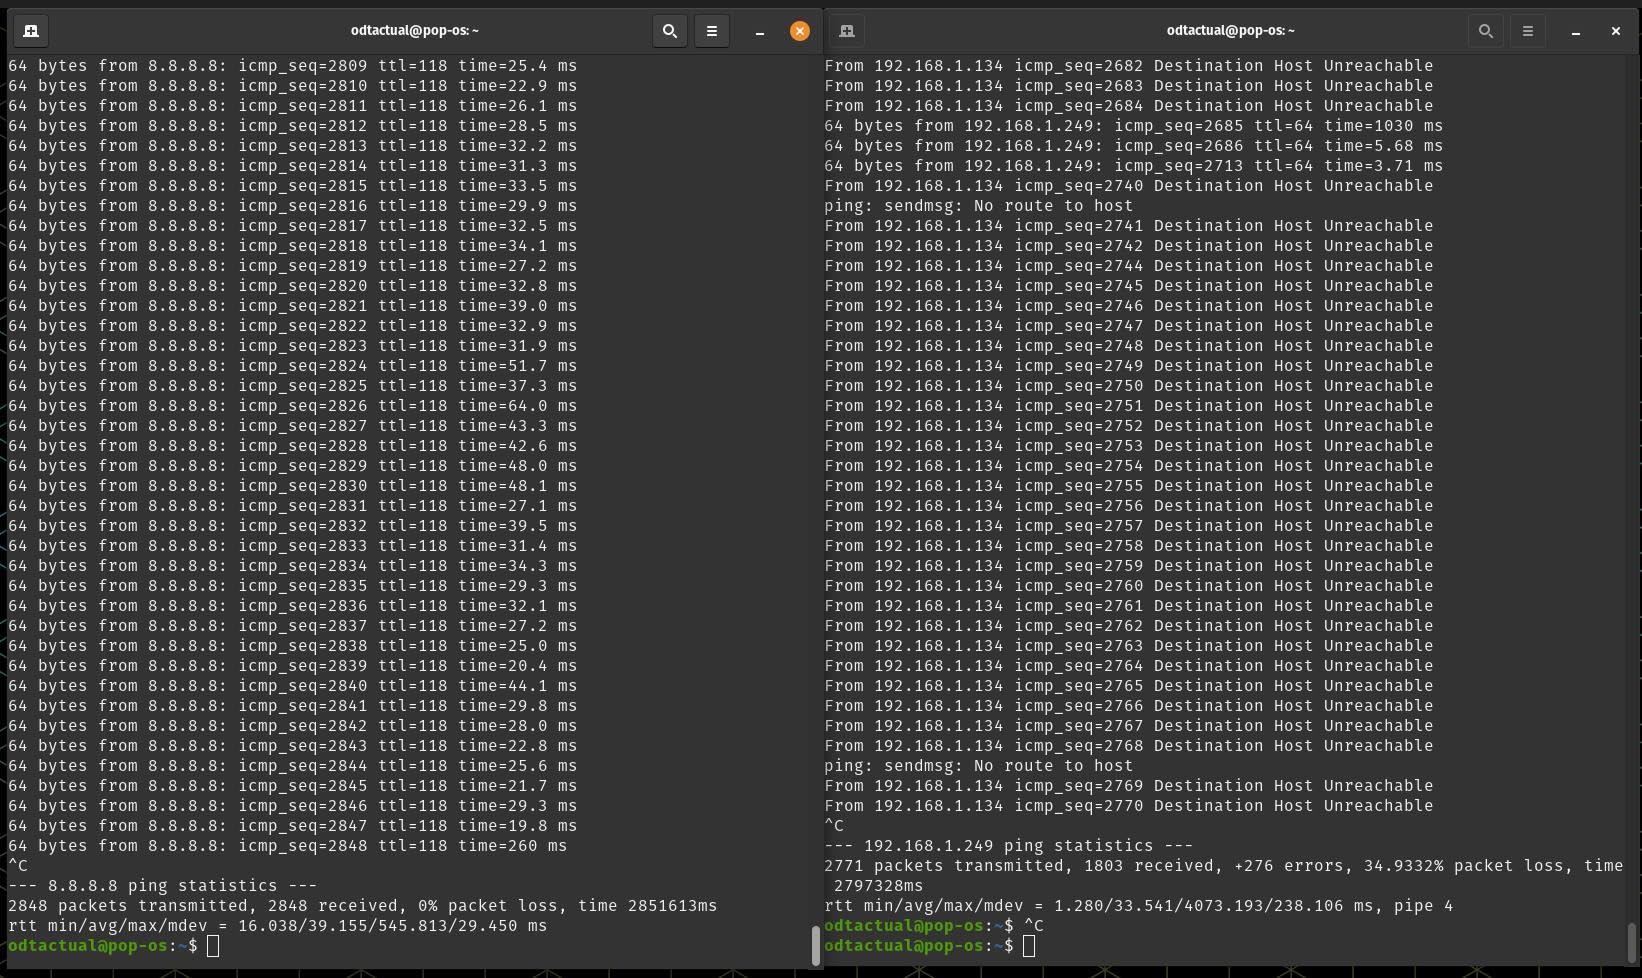Viewport: 1642px width, 978px height.
Task: Click the "8.8.8.8 ping statistics" line
Action: pyautogui.click(x=162, y=886)
